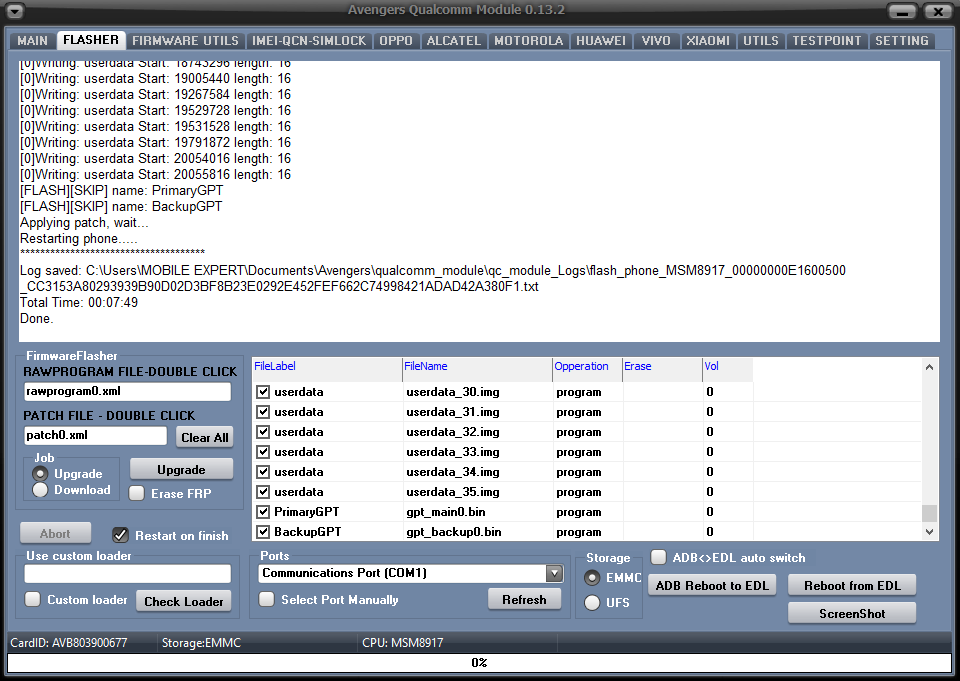
Task: Open the IMEI-QCN-SIMLOCK tab
Action: click(x=309, y=40)
